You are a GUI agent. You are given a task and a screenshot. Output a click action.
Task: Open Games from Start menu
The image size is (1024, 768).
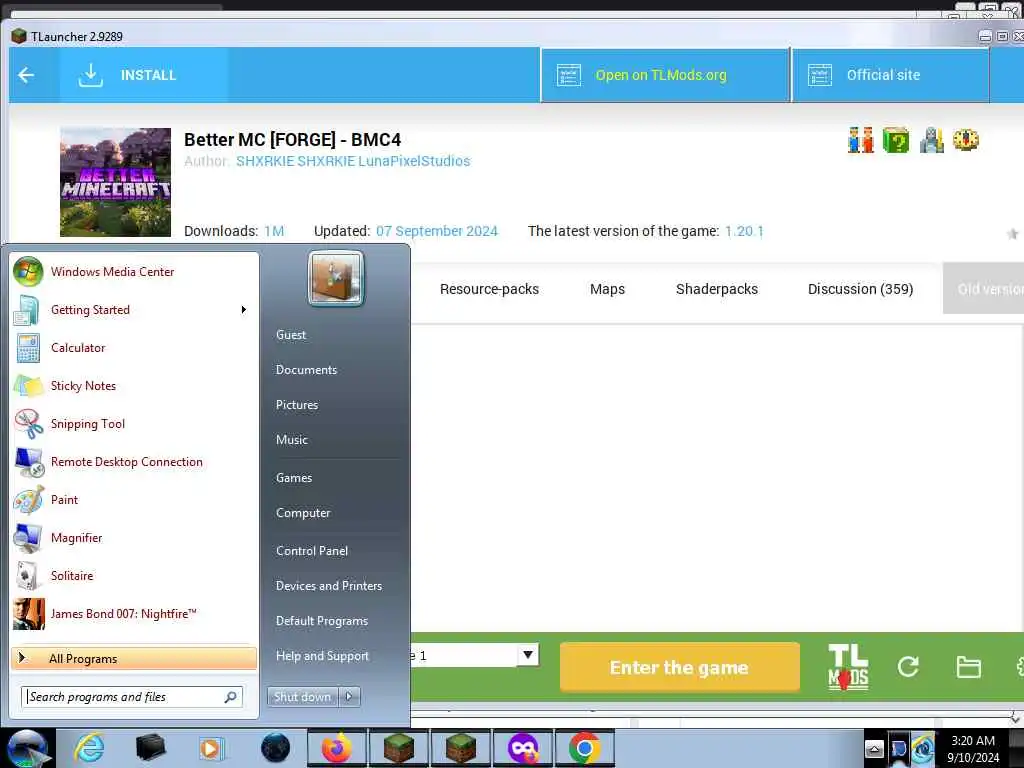pos(294,477)
